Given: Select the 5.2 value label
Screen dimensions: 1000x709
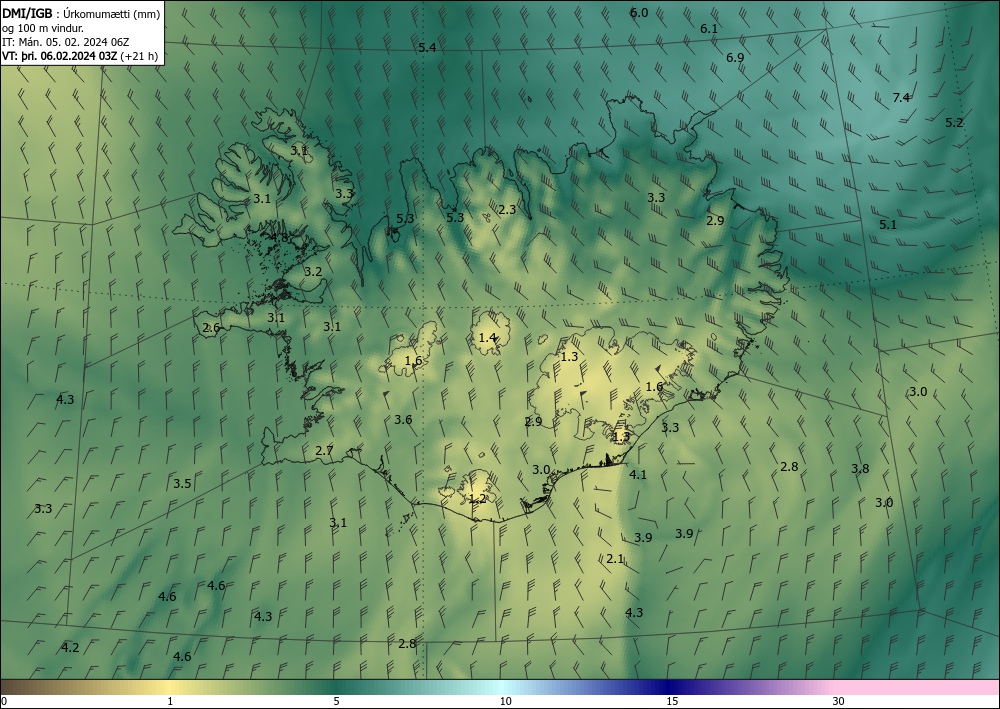Looking at the screenshot, I should [954, 122].
